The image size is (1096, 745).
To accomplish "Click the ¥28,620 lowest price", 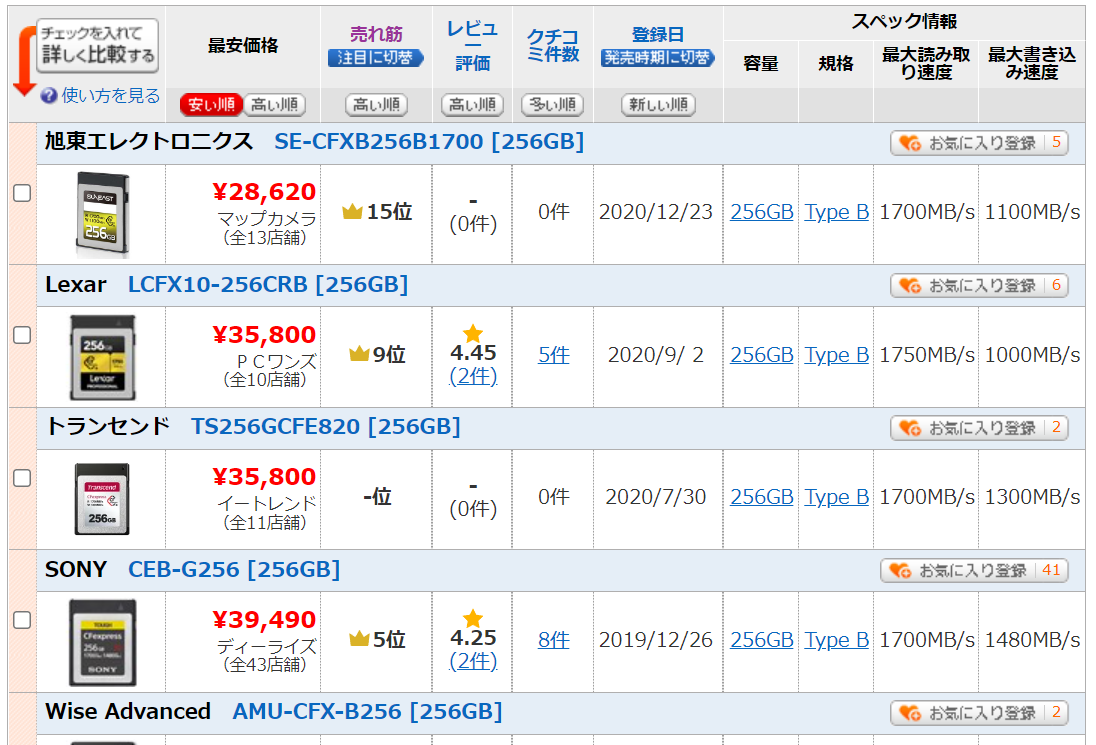I will click(x=264, y=191).
